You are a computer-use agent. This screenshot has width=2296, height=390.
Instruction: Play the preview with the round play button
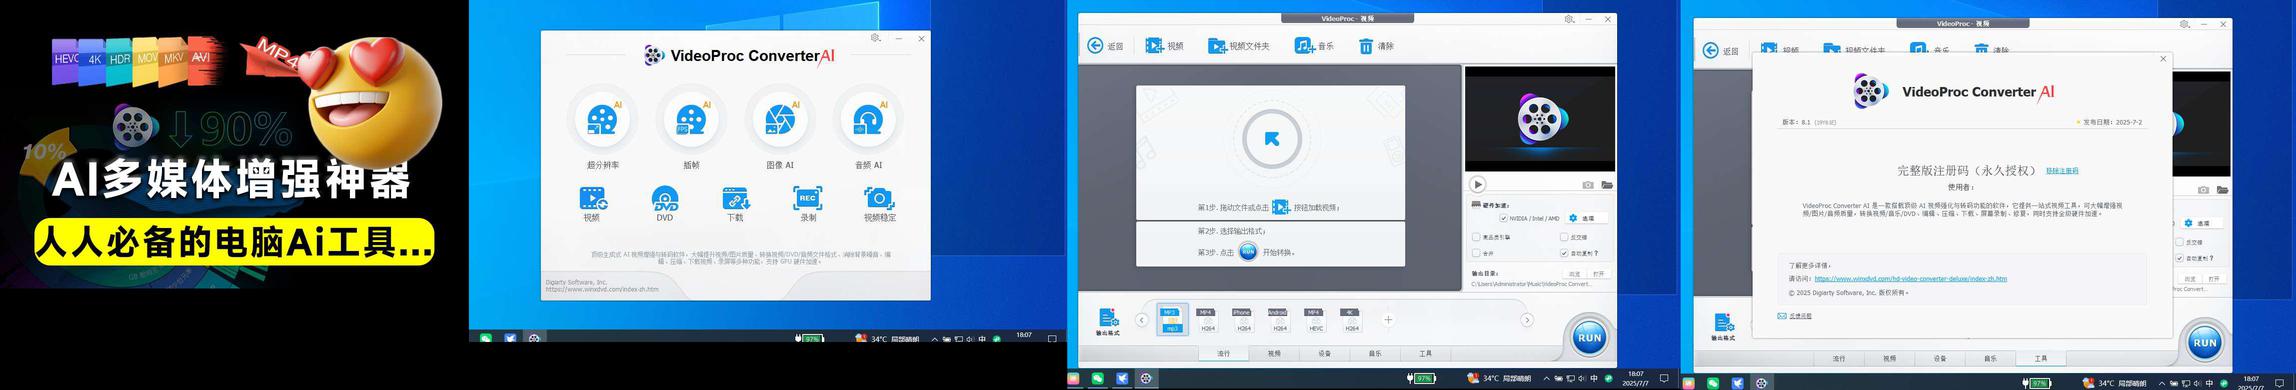pos(1478,185)
